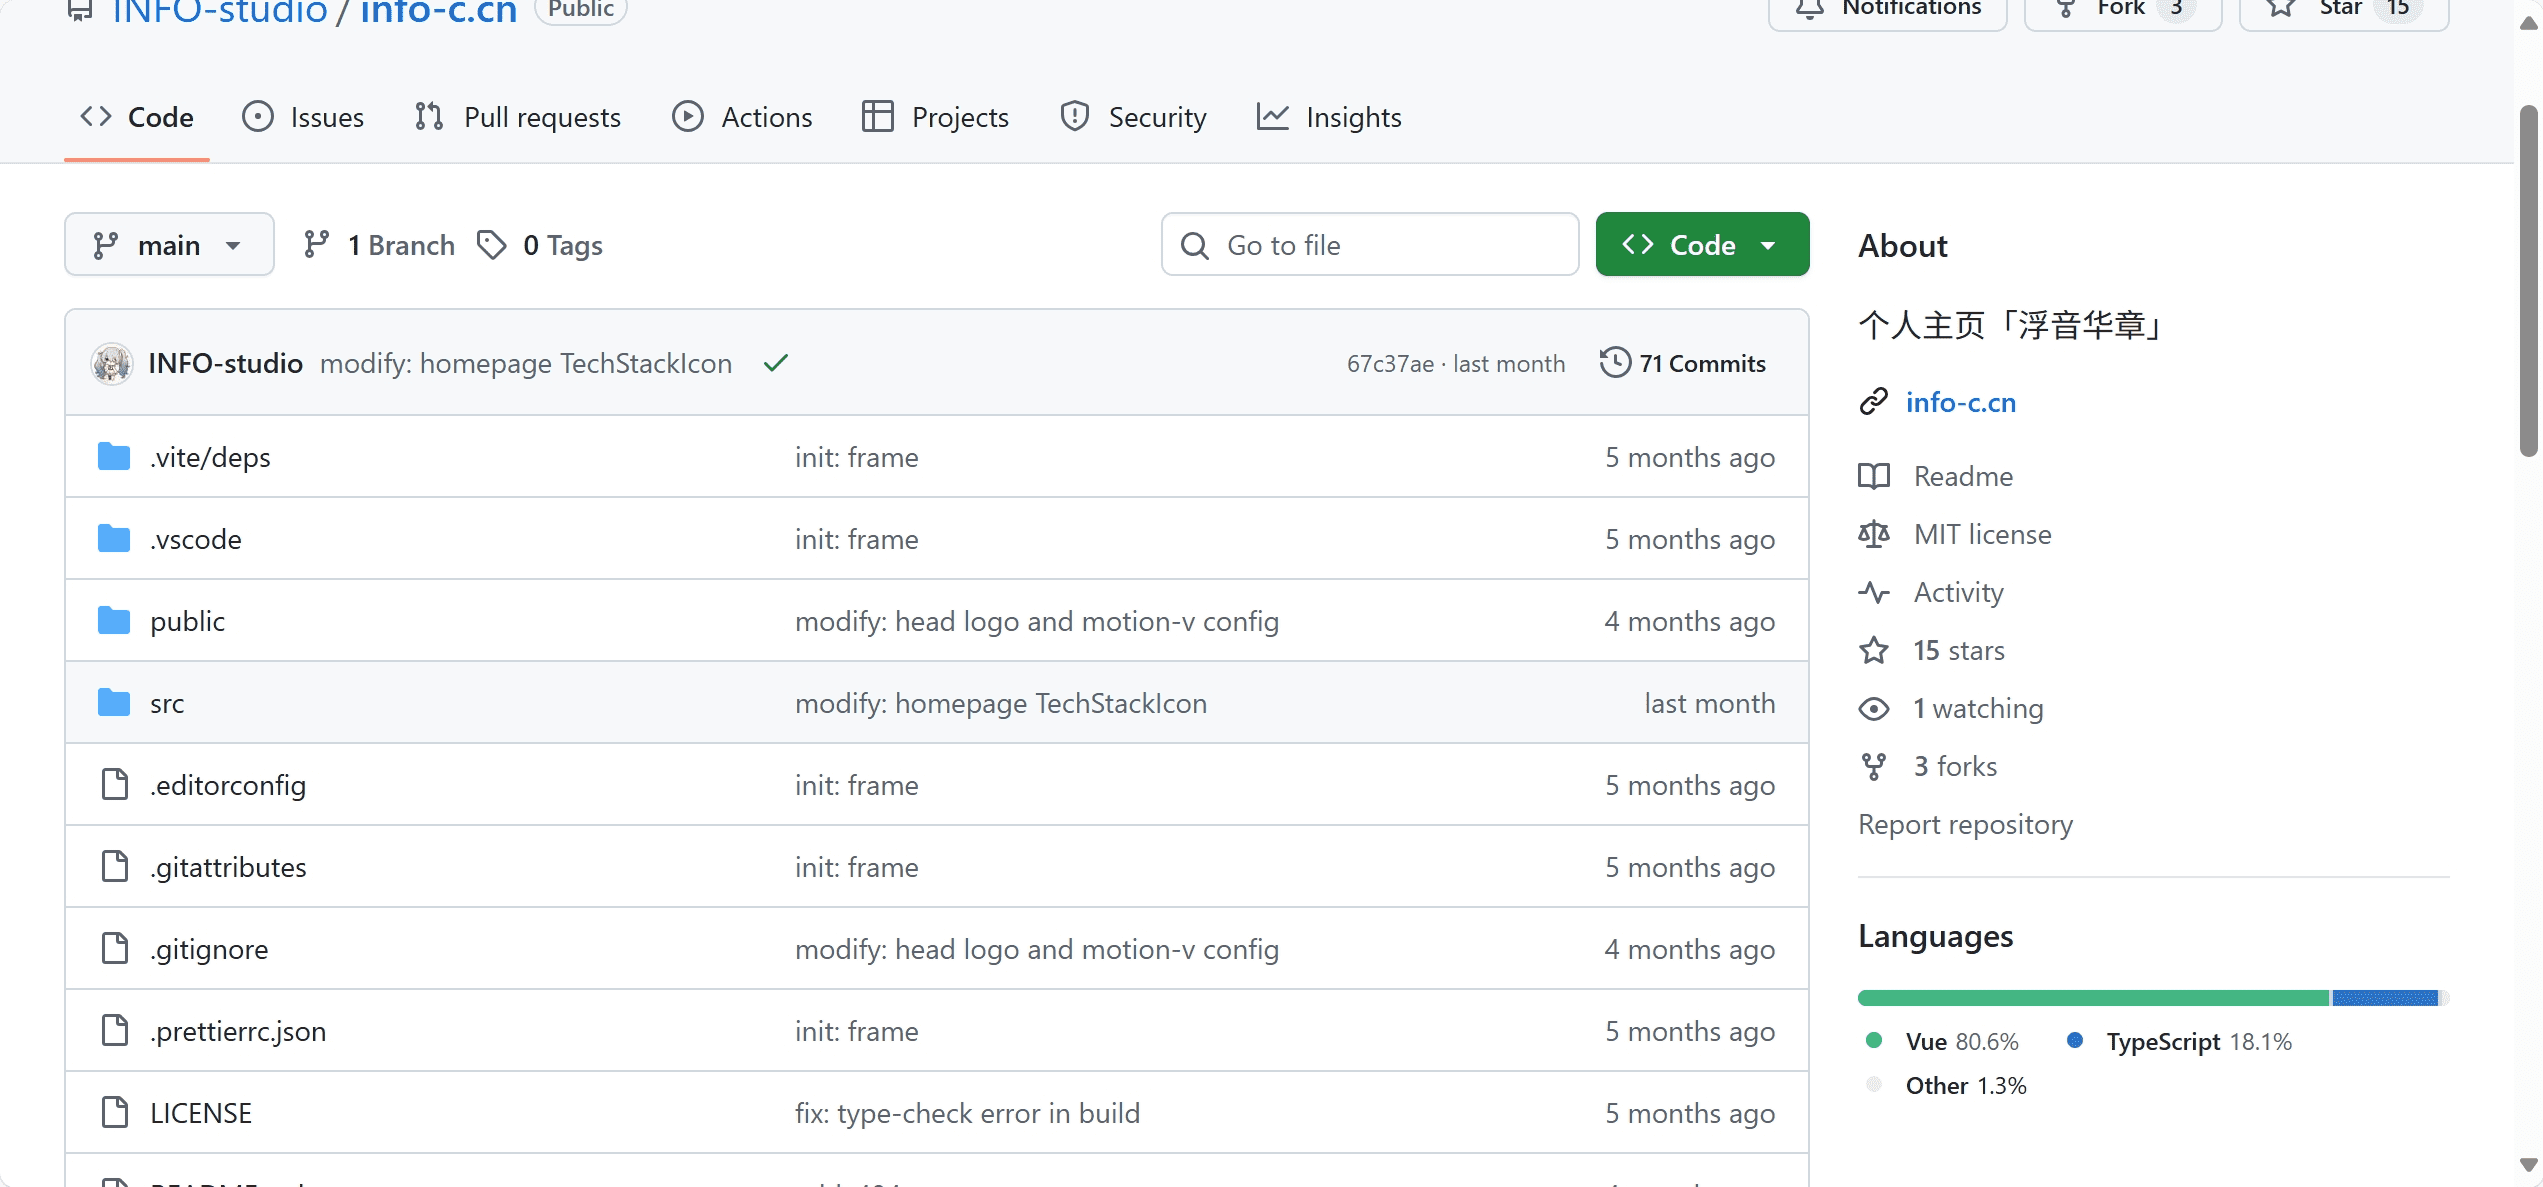Click the green commit status checkmark
This screenshot has height=1187, width=2543.
click(x=776, y=363)
